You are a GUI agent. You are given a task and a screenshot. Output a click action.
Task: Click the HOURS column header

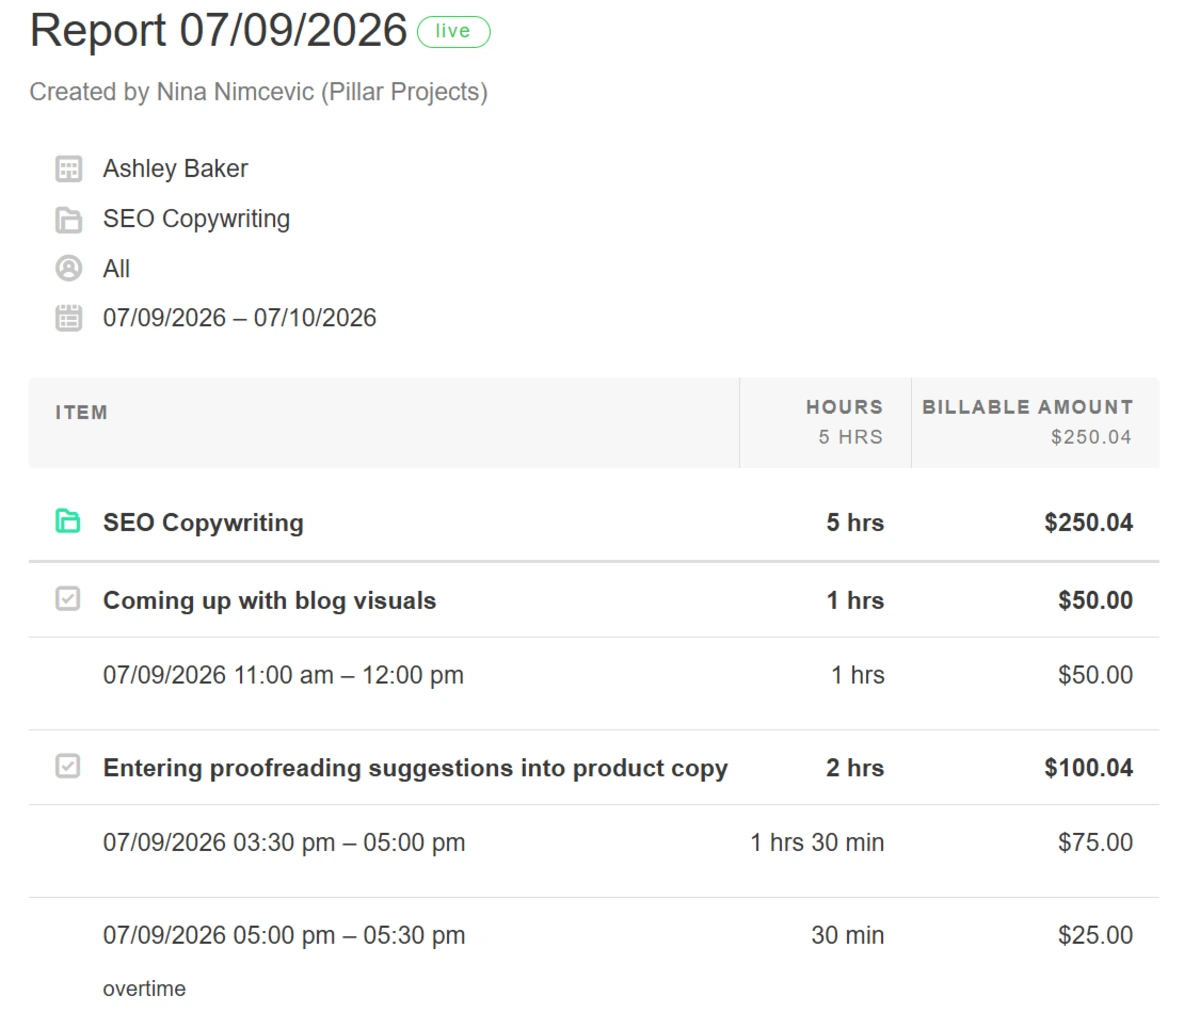tap(844, 407)
